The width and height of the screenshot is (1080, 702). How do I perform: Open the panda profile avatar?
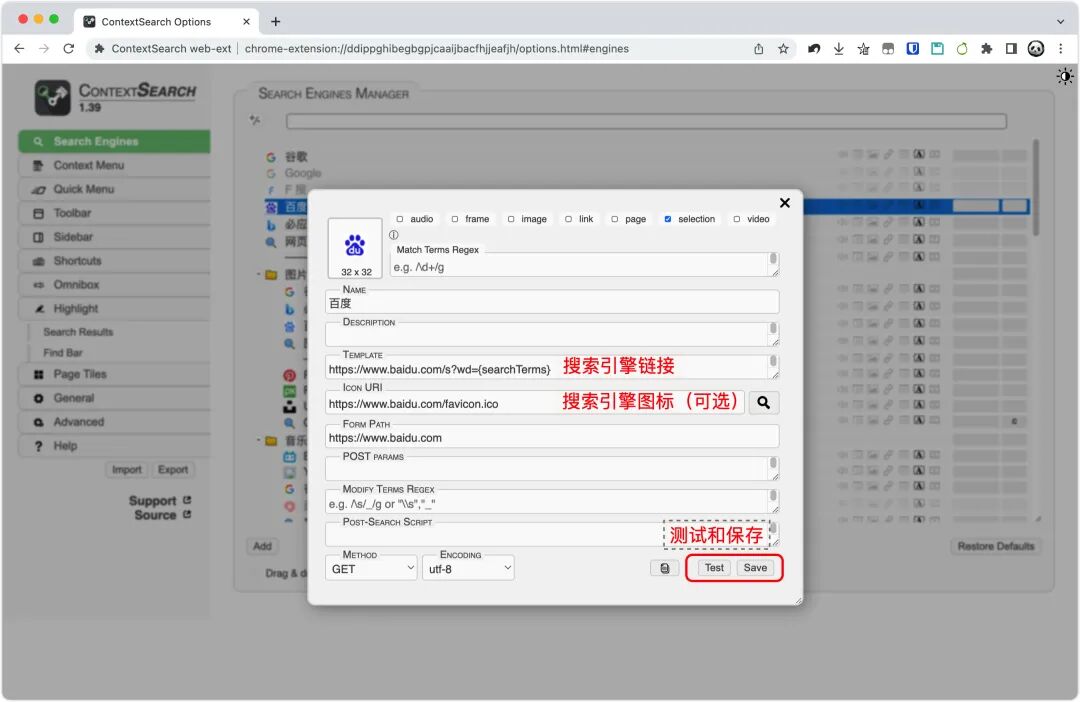1035,49
